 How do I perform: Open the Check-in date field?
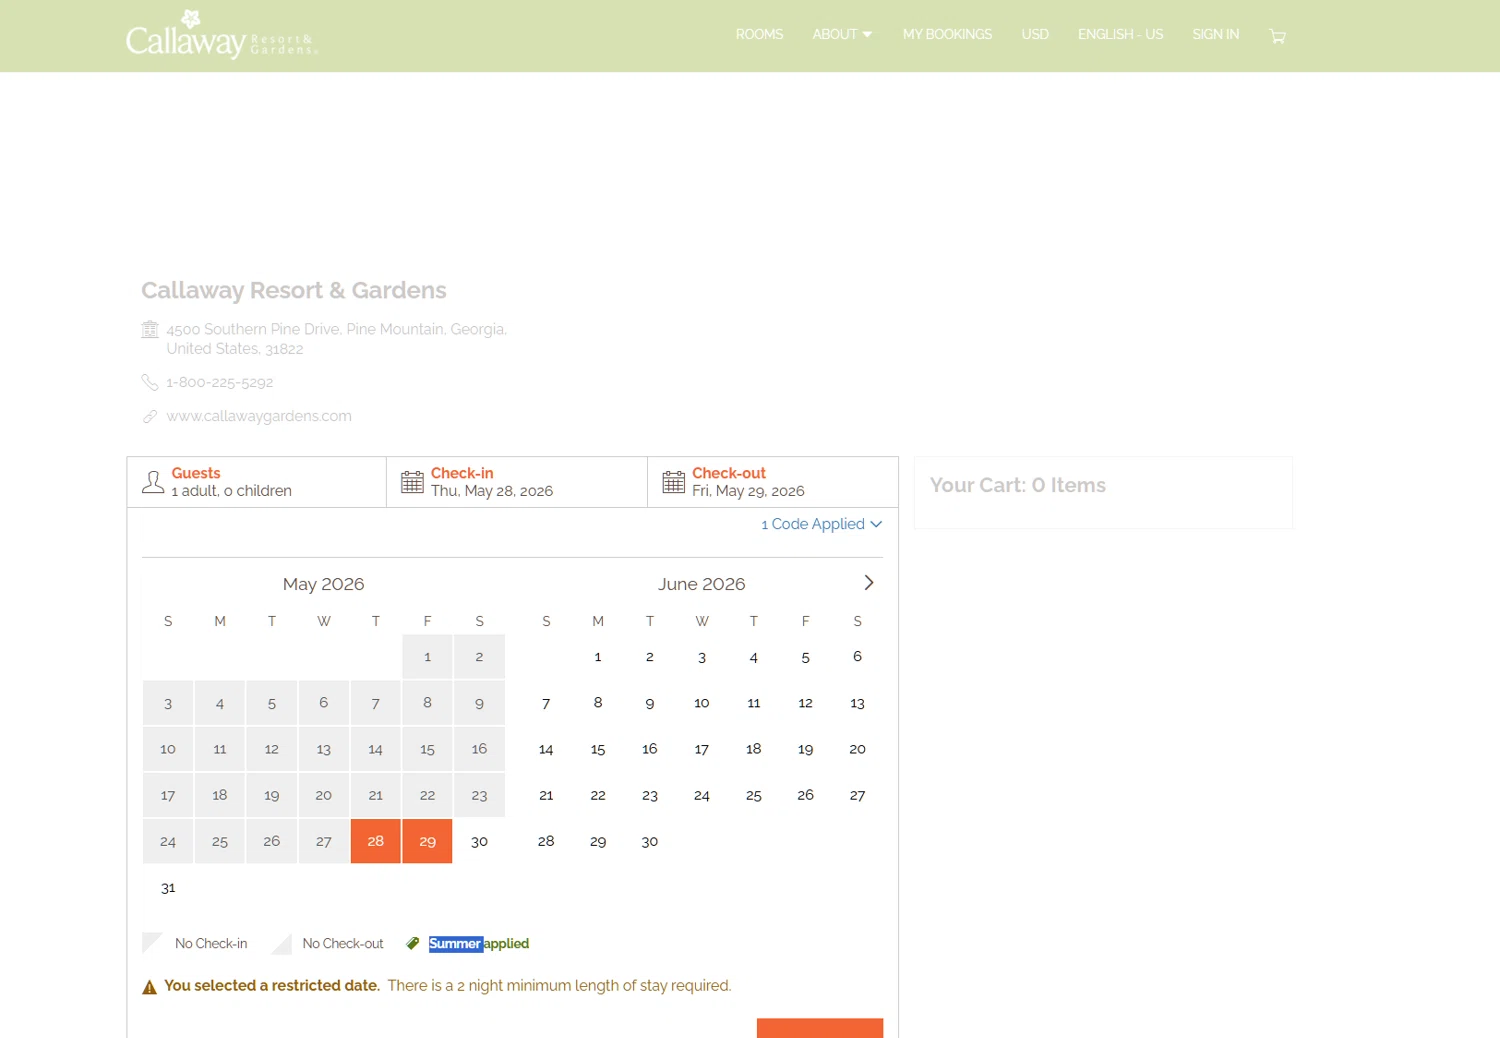[x=517, y=482]
